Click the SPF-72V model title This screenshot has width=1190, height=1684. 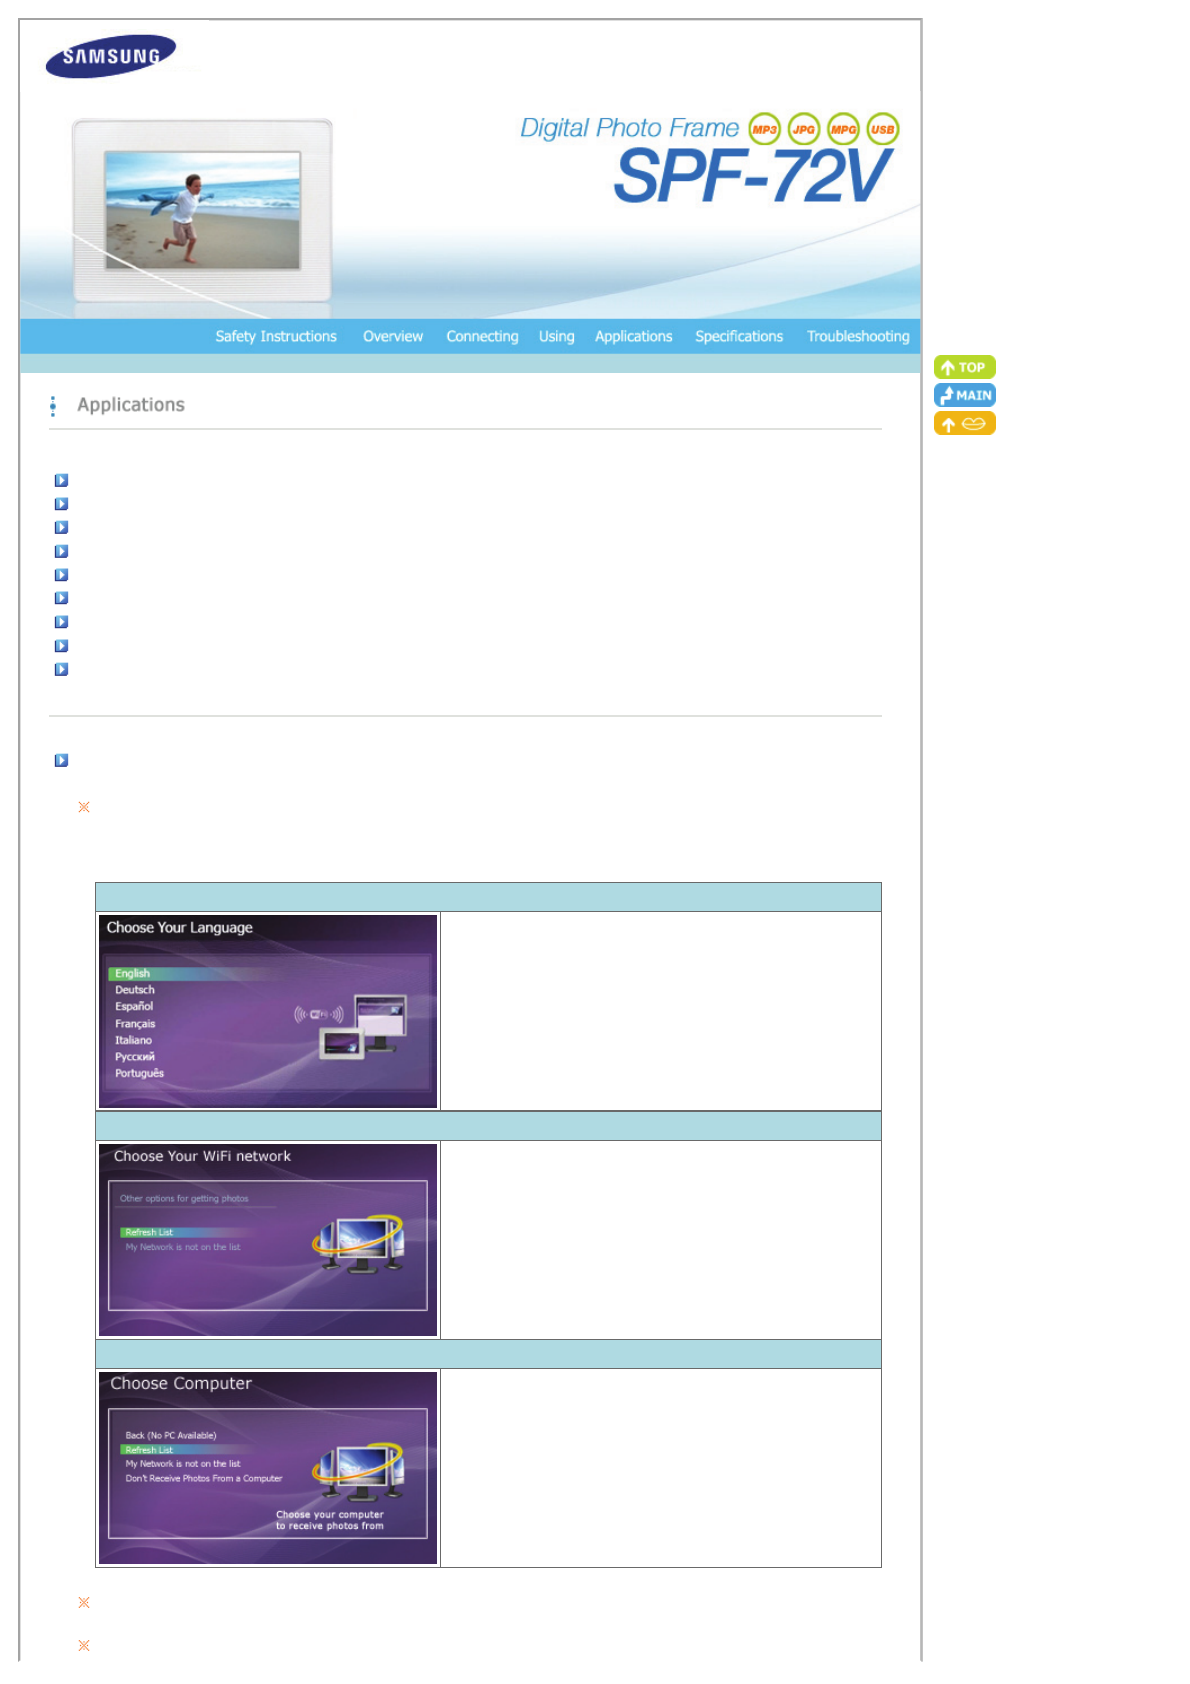coord(751,177)
